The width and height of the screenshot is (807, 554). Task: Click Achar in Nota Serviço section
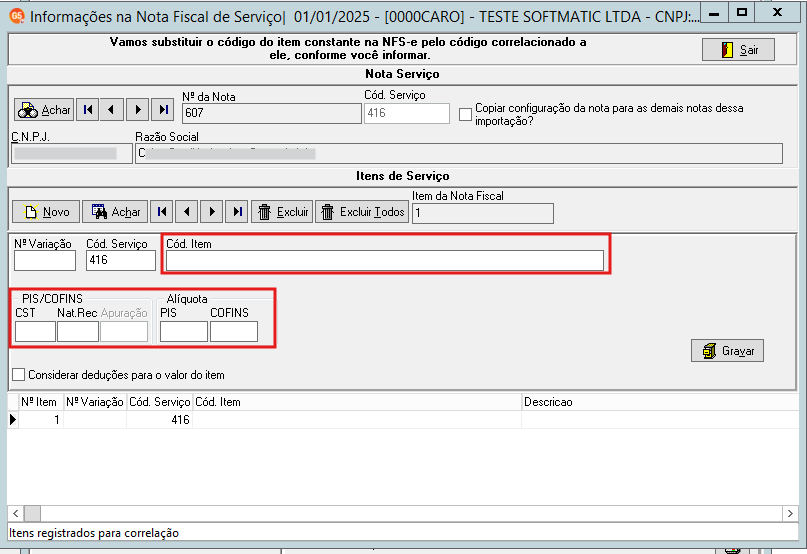(44, 110)
